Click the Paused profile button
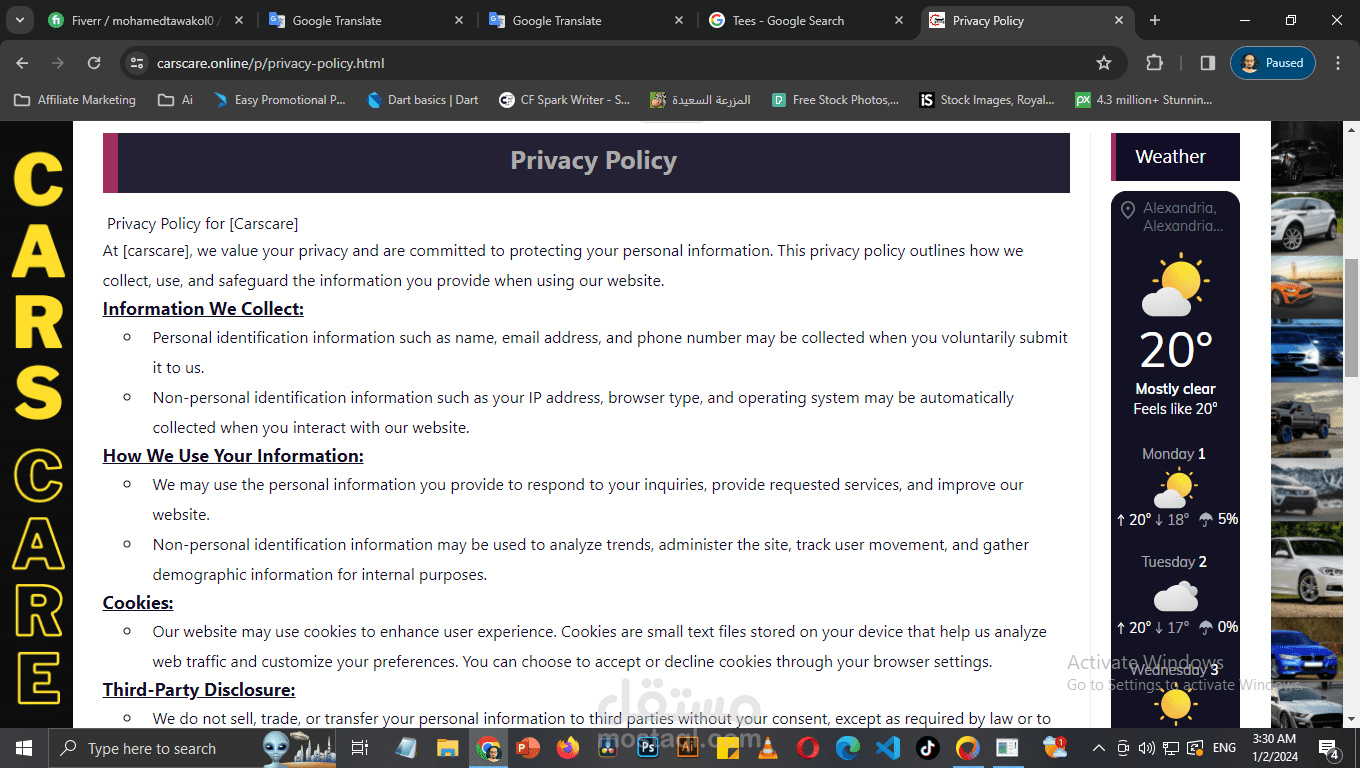The image size is (1360, 768). click(1273, 63)
